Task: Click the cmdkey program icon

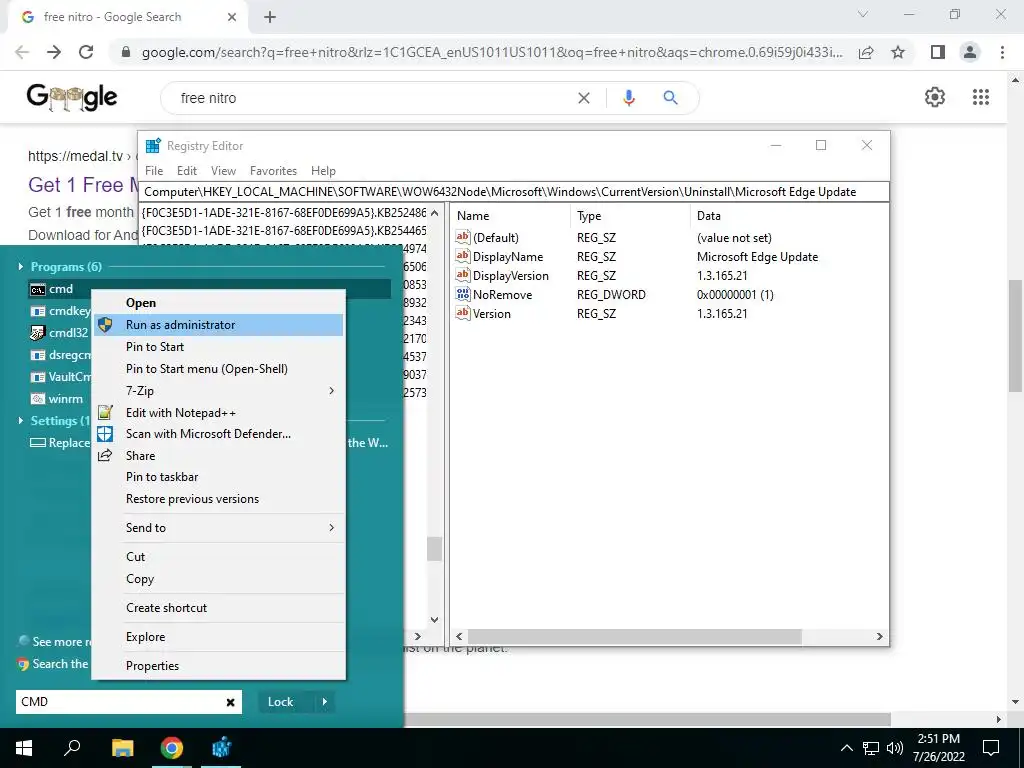Action: point(38,311)
